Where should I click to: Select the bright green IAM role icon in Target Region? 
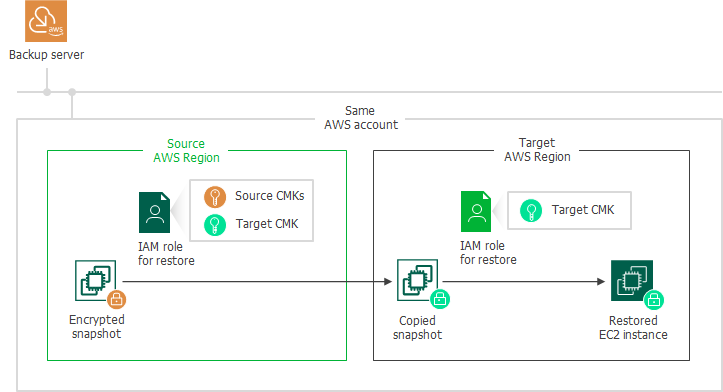click(476, 211)
